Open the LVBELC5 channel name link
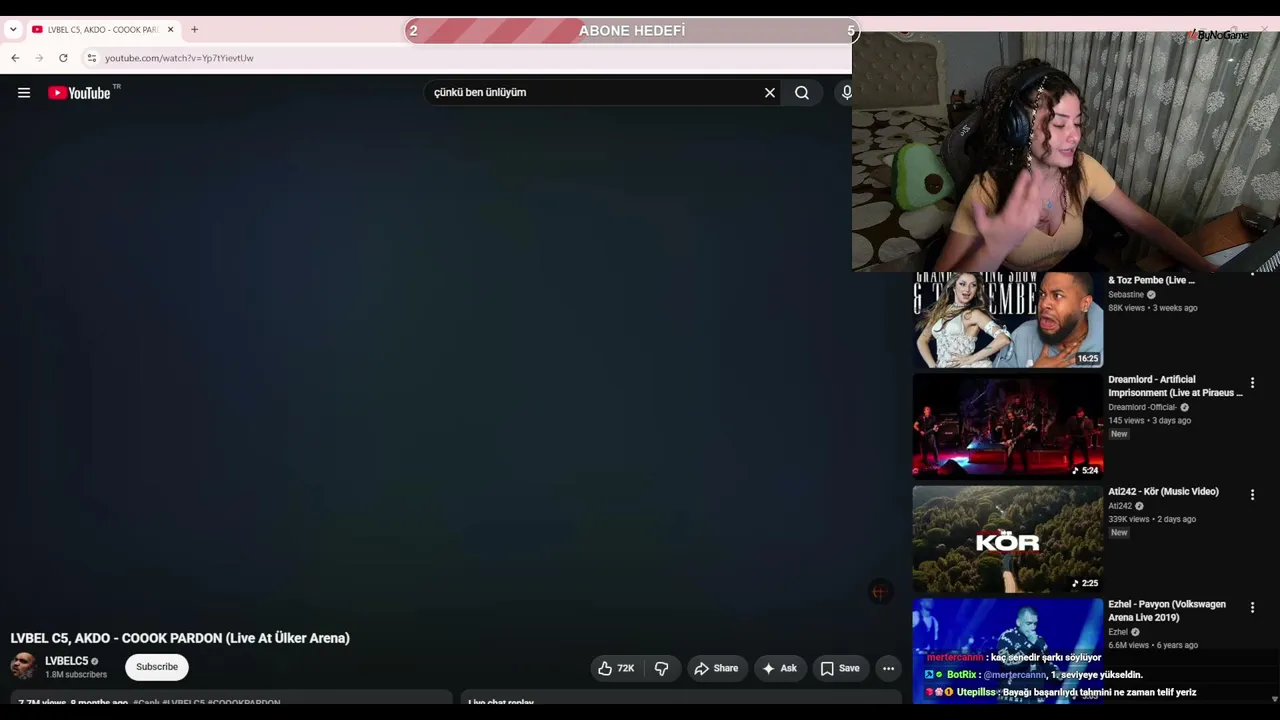 pos(67,661)
